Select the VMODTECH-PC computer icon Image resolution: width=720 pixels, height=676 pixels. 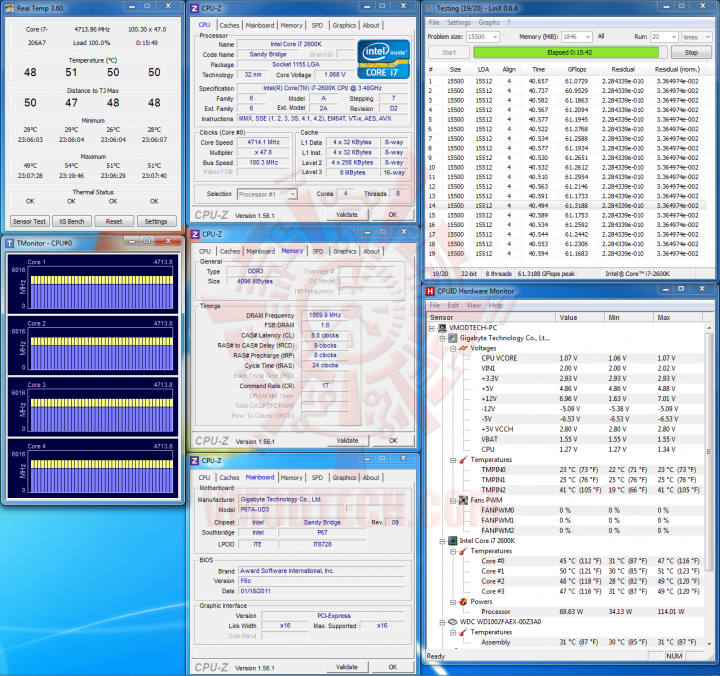[x=442, y=328]
